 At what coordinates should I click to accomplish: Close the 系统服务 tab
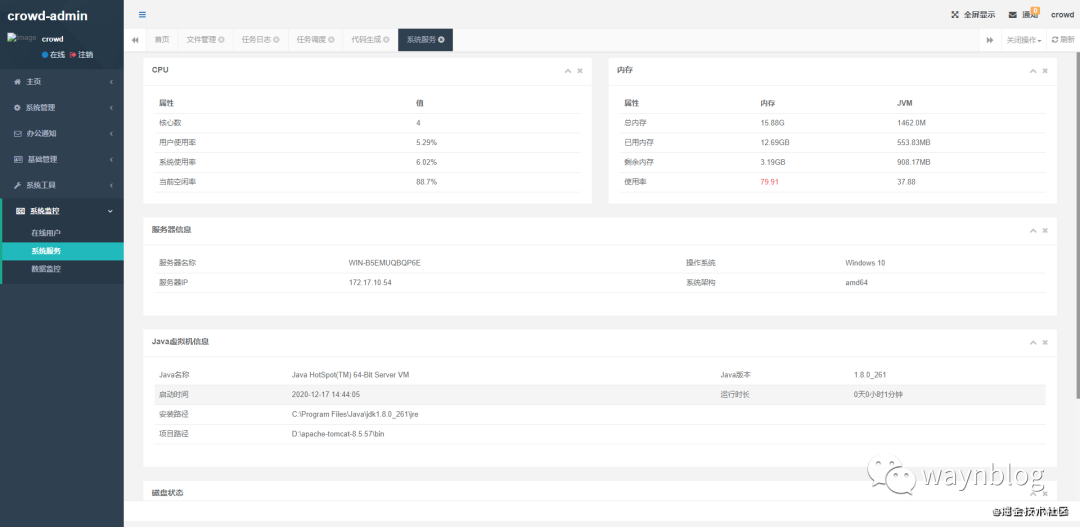(442, 40)
